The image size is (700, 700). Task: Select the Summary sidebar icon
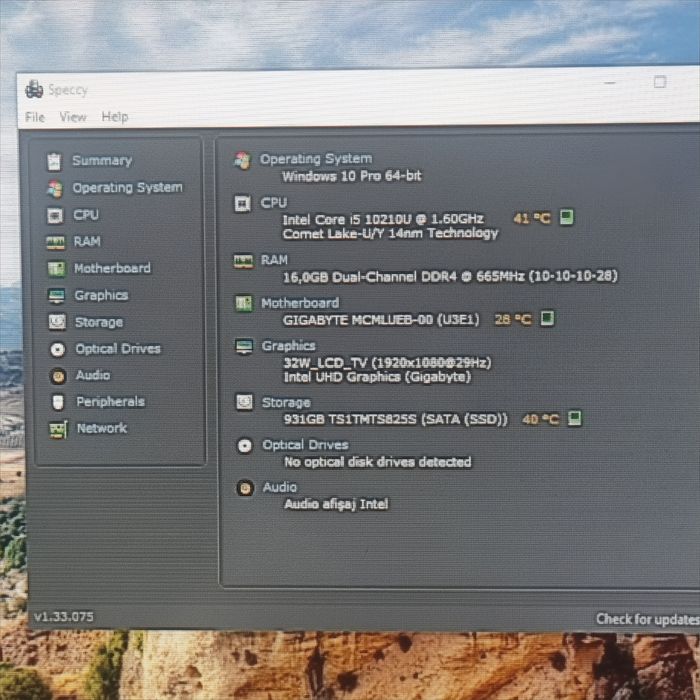click(54, 162)
